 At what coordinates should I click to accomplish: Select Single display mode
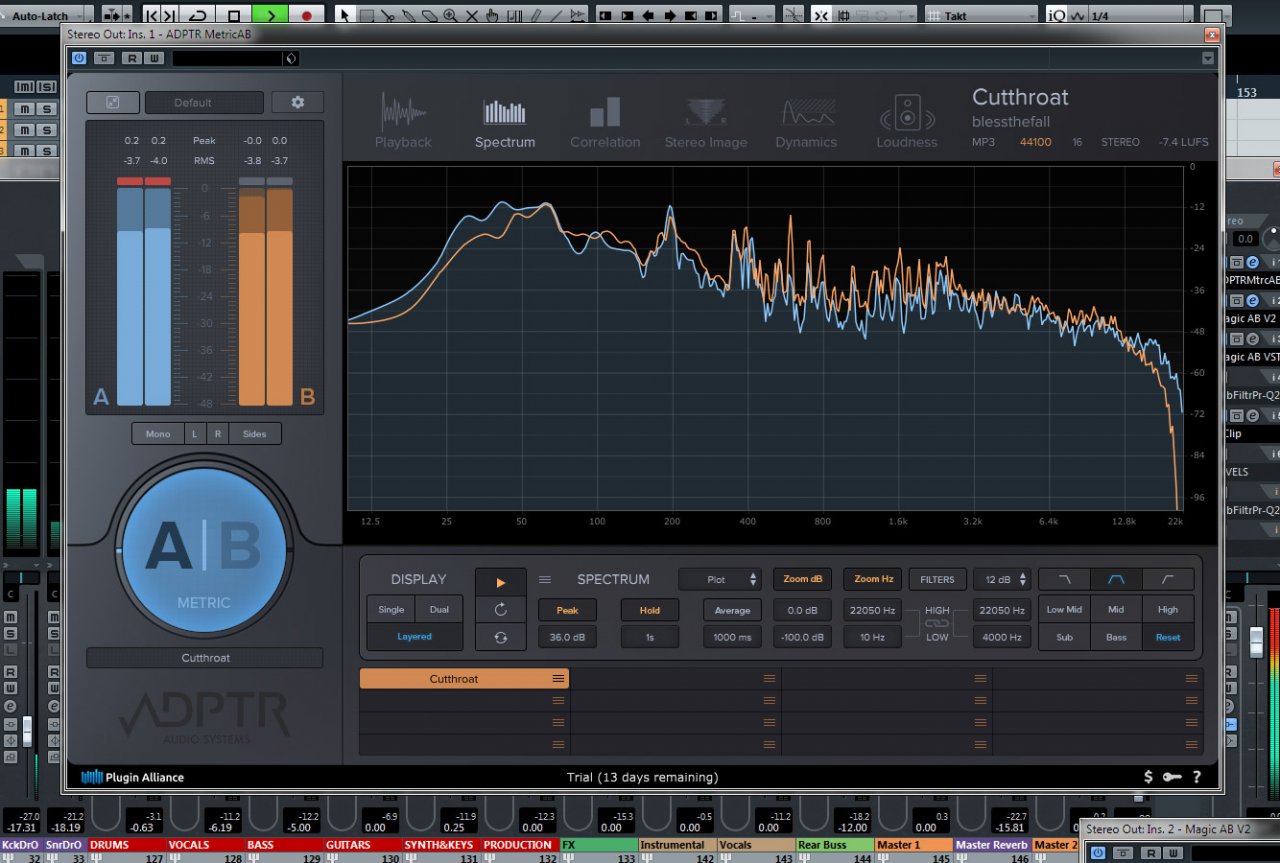[391, 610]
